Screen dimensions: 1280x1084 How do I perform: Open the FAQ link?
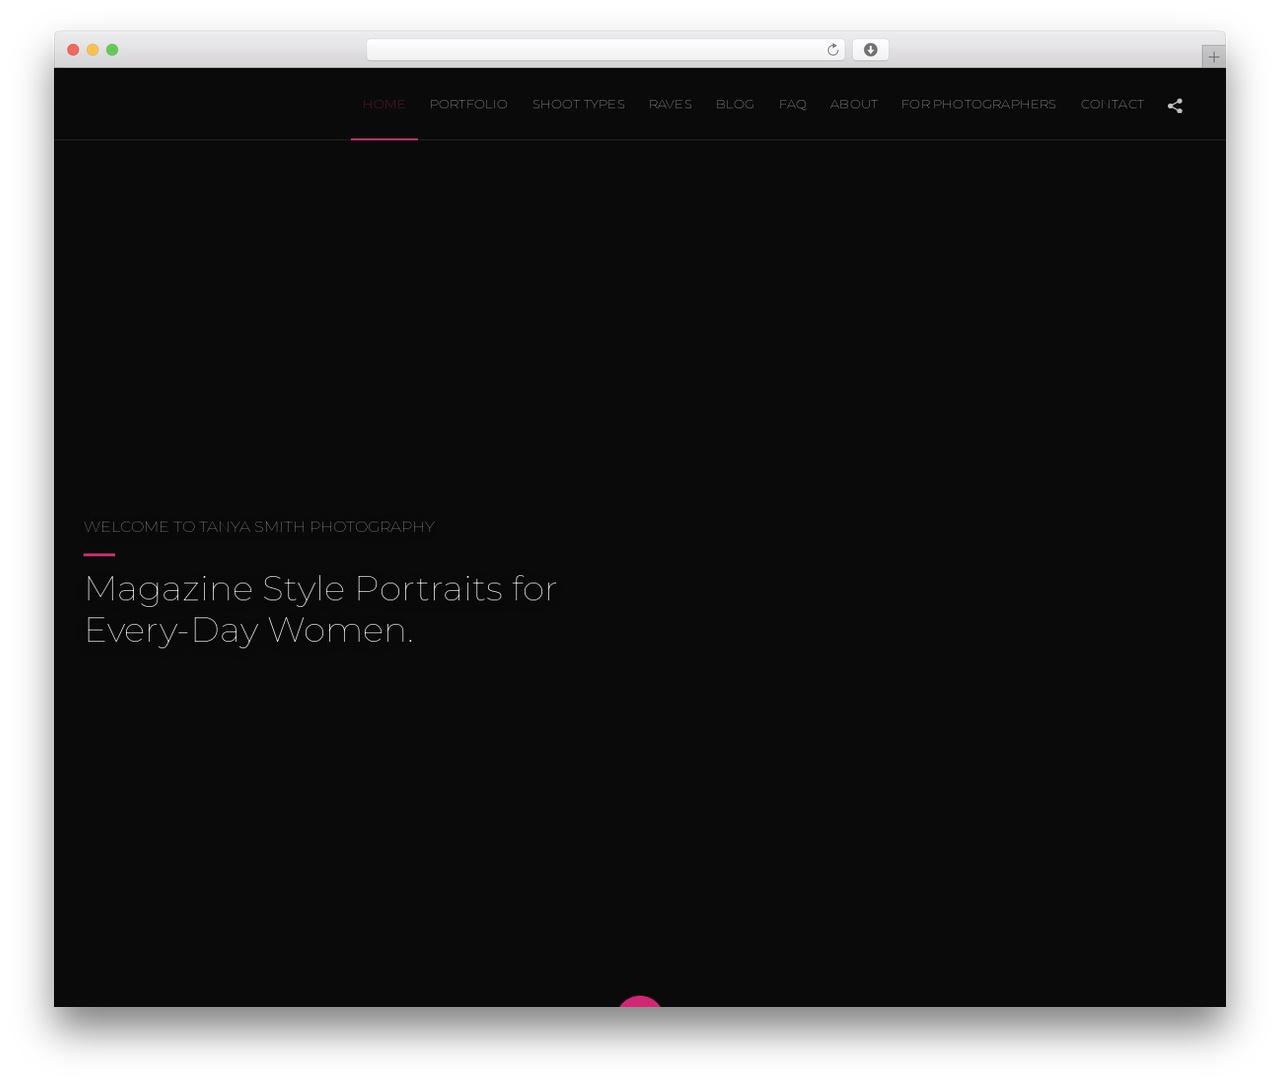click(x=792, y=104)
